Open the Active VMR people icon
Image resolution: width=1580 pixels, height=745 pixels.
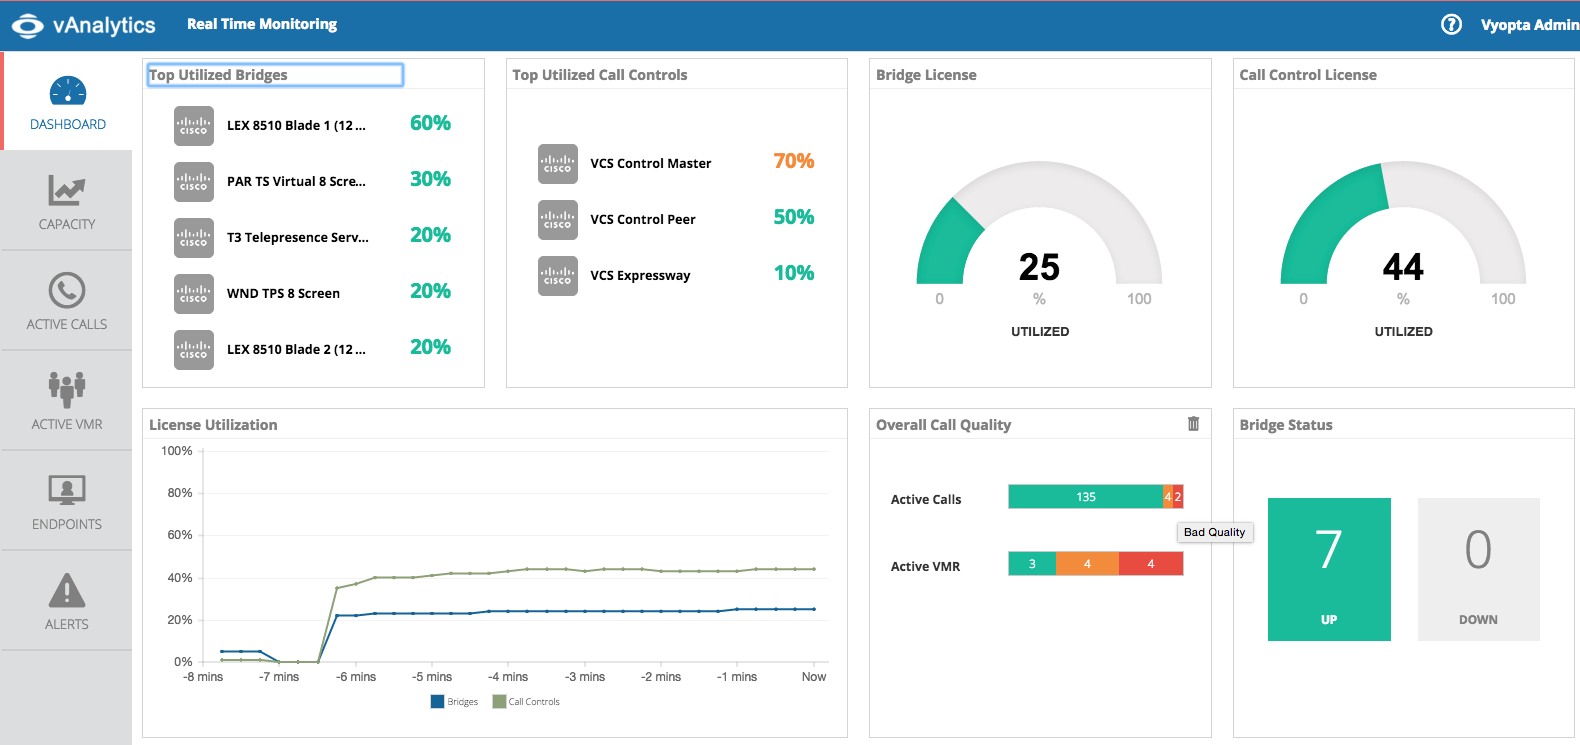[x=67, y=389]
